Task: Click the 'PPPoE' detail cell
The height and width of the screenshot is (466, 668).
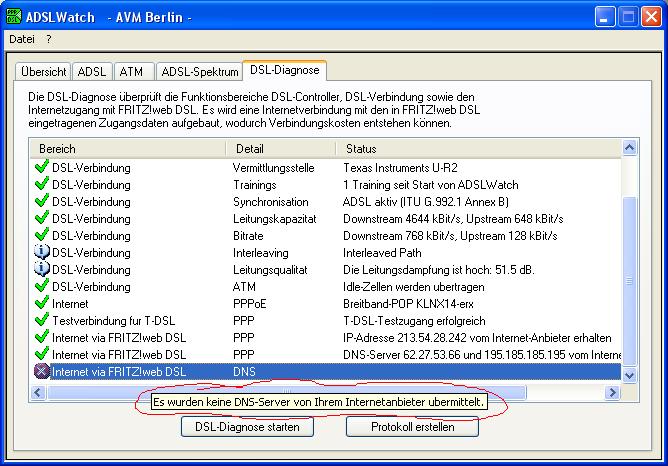Action: [x=250, y=304]
